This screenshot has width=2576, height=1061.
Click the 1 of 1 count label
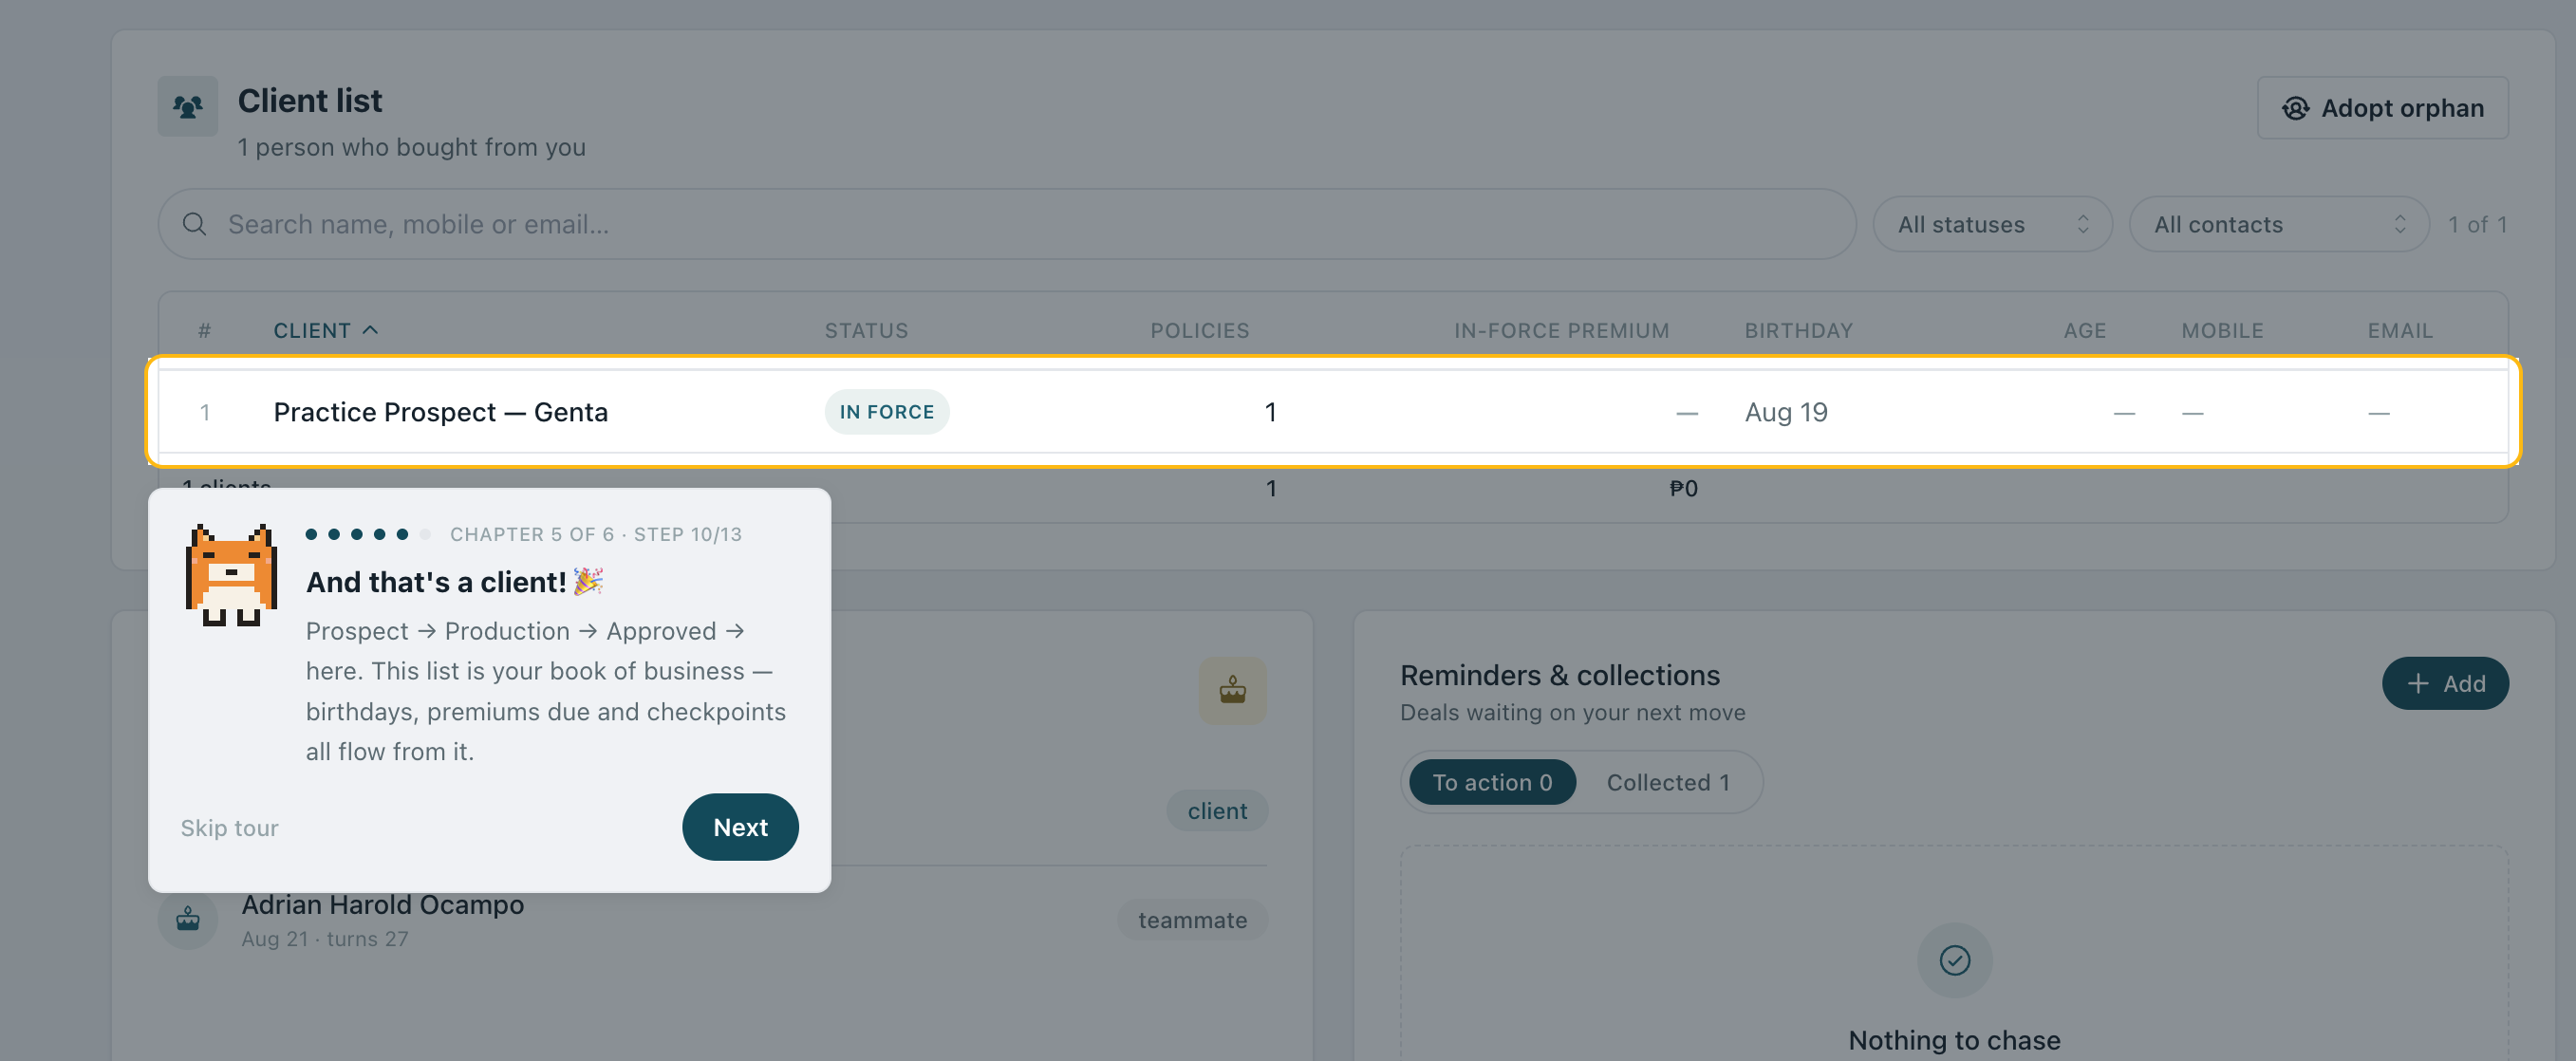(x=2477, y=224)
